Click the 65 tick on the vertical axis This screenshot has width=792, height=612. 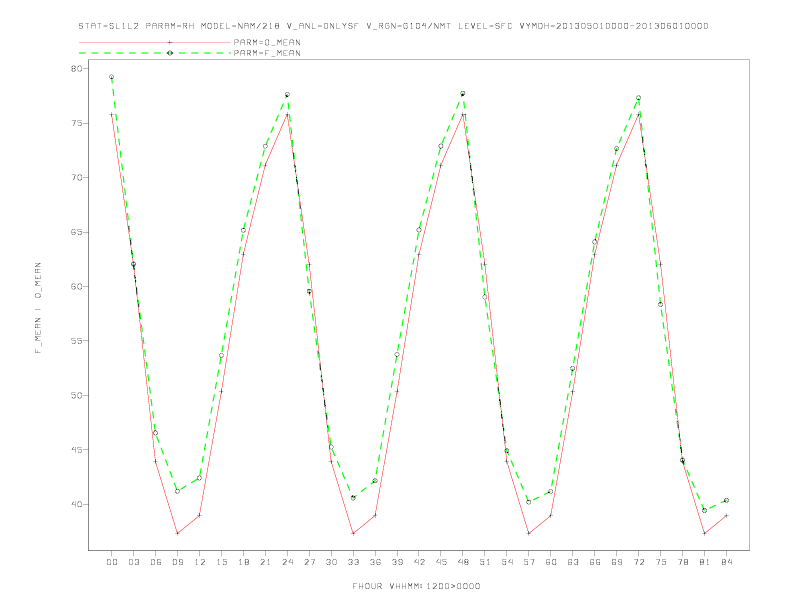[79, 232]
